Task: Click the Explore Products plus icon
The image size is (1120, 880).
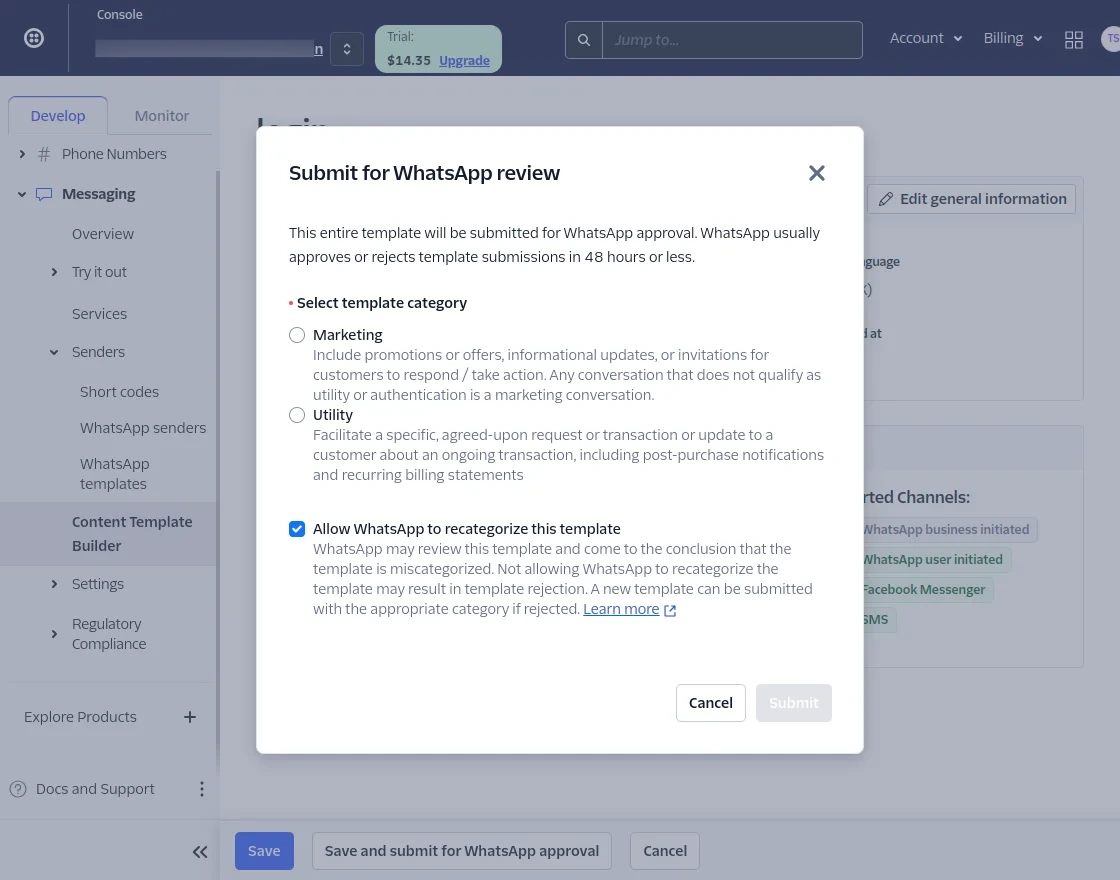Action: 190,717
